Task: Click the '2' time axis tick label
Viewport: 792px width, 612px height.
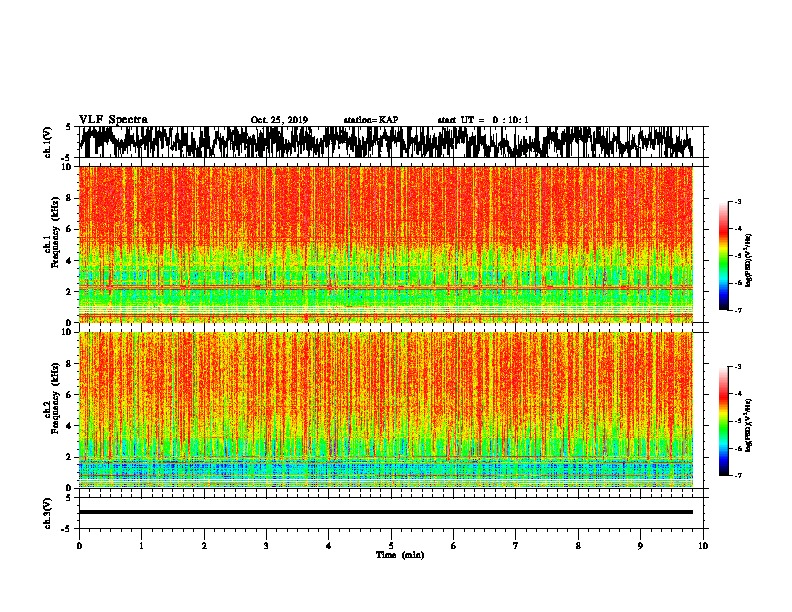Action: [x=204, y=546]
